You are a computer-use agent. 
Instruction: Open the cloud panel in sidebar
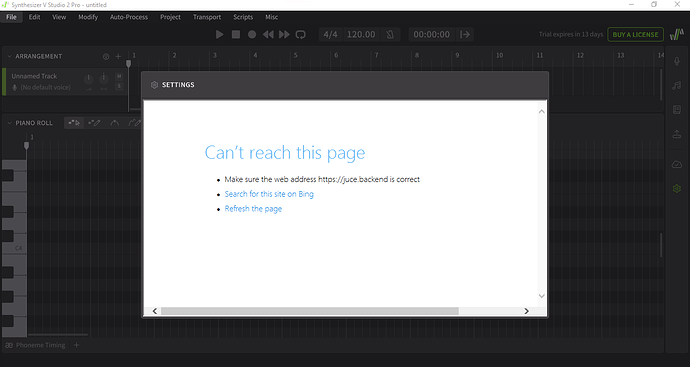point(677,165)
